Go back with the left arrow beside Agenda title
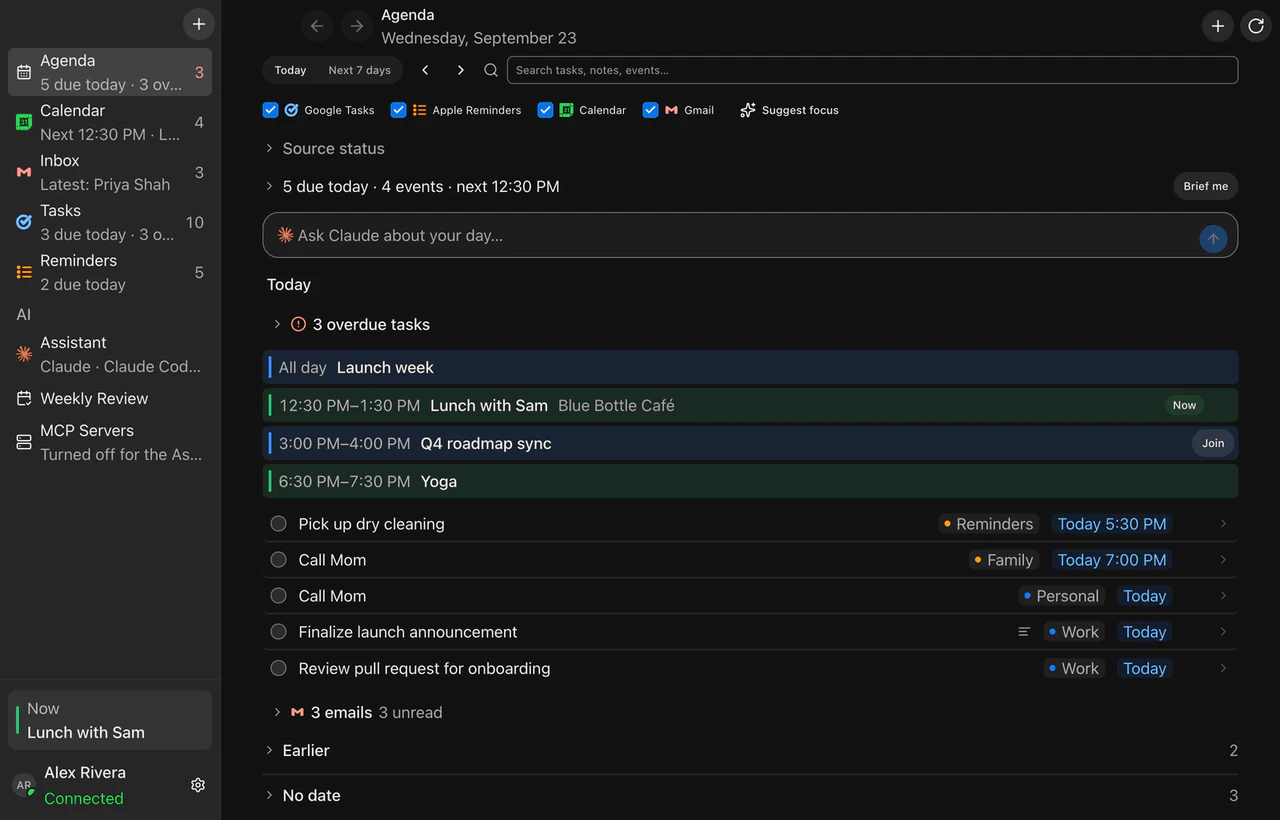 [317, 26]
